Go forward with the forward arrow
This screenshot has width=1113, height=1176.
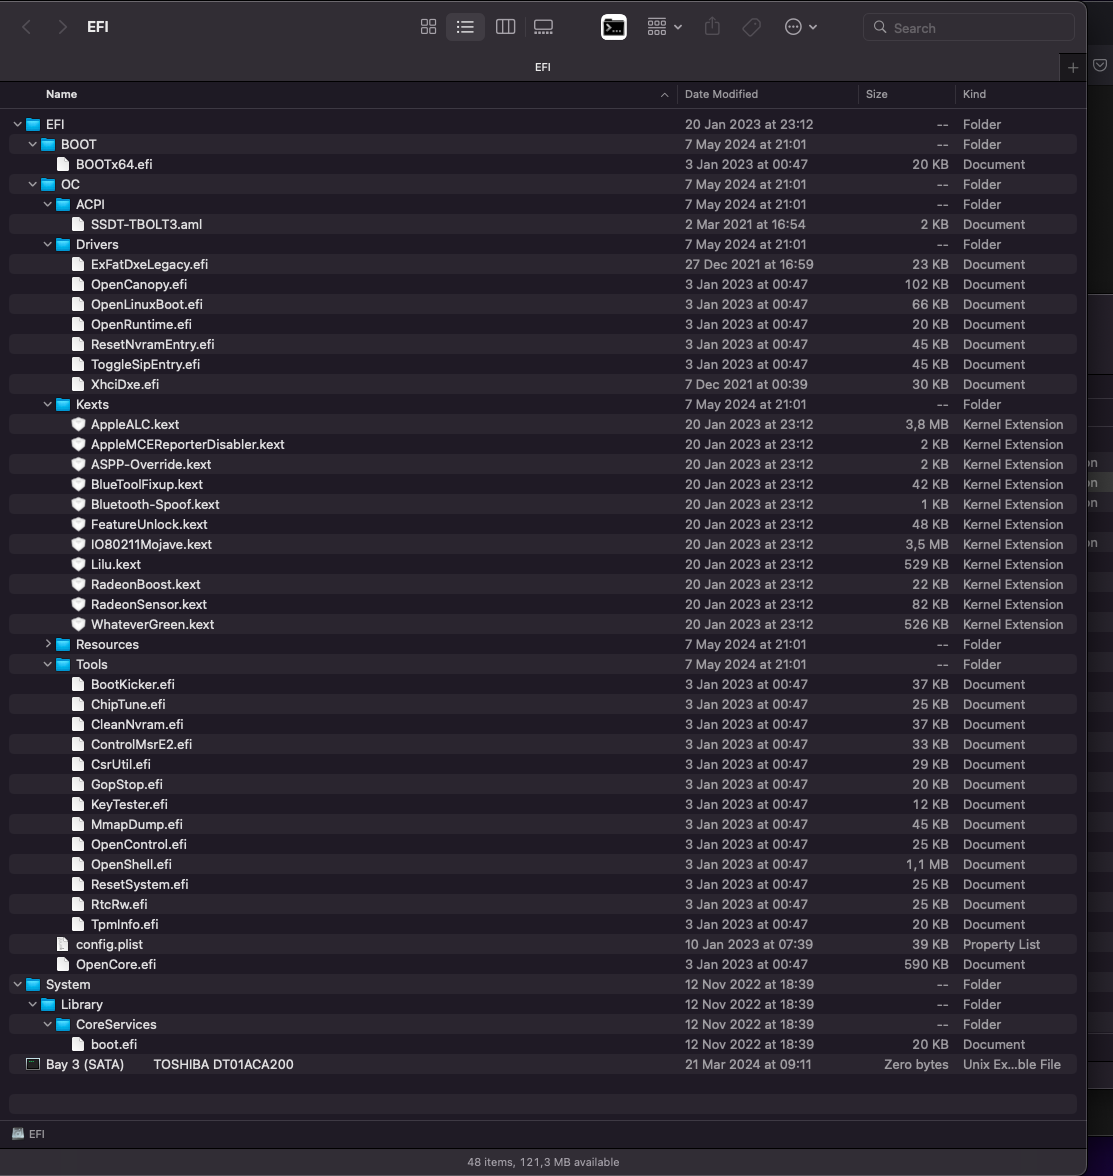tap(62, 27)
